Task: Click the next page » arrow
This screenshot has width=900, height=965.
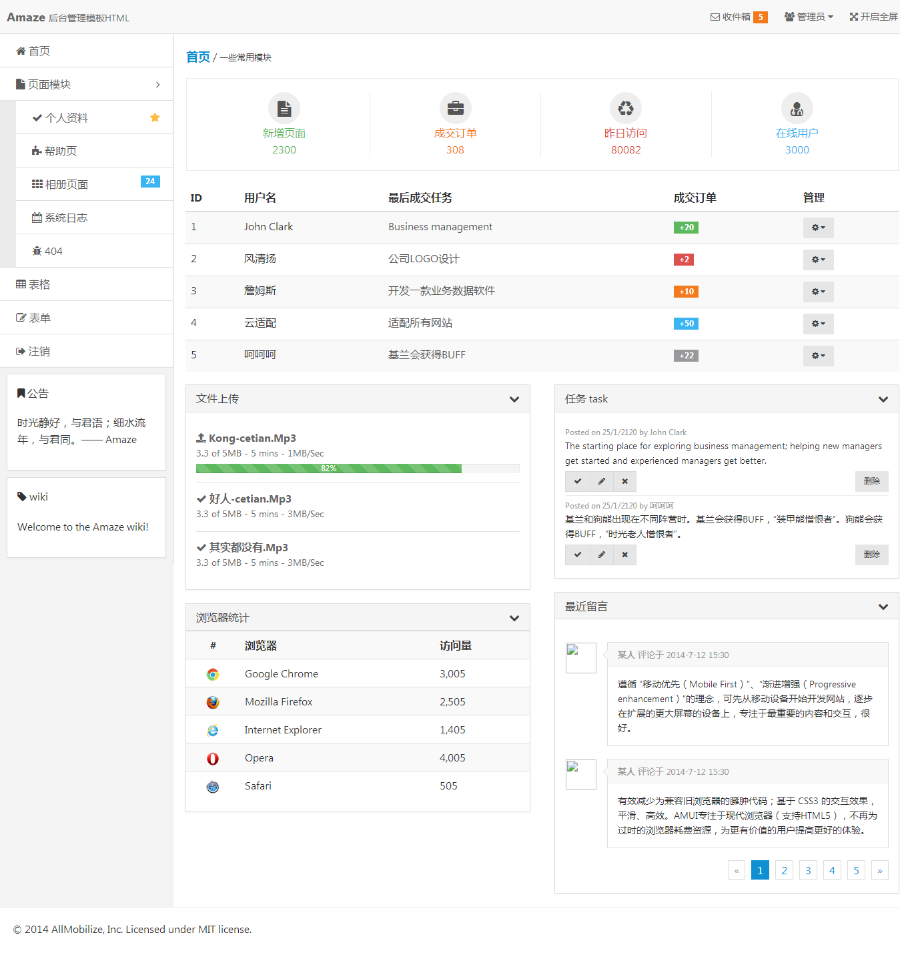Action: click(x=880, y=870)
